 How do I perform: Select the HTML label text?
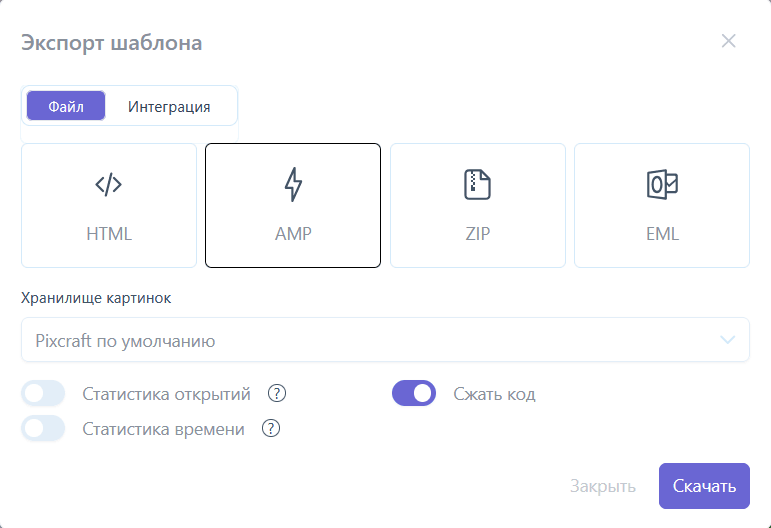click(109, 234)
